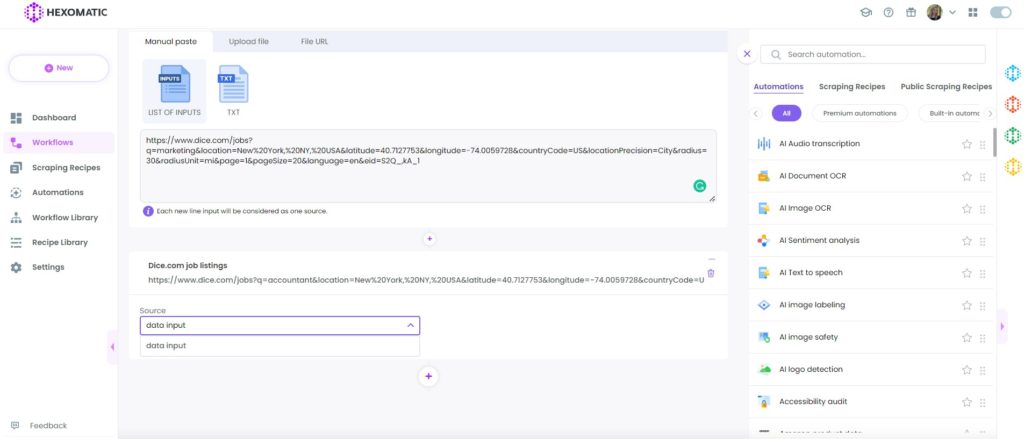The image size is (1024, 439).
Task: Open Recipe Library in the sidebar
Action: (x=59, y=242)
